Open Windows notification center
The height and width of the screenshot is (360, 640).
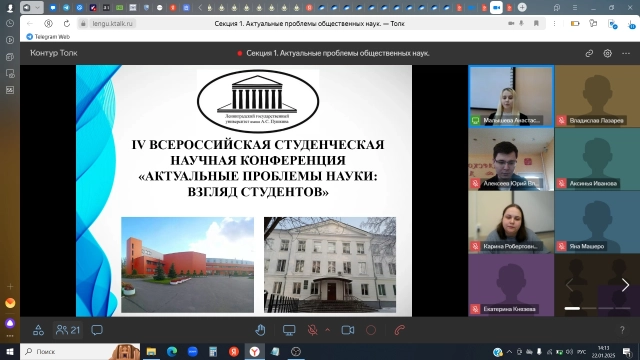pyautogui.click(x=626, y=352)
